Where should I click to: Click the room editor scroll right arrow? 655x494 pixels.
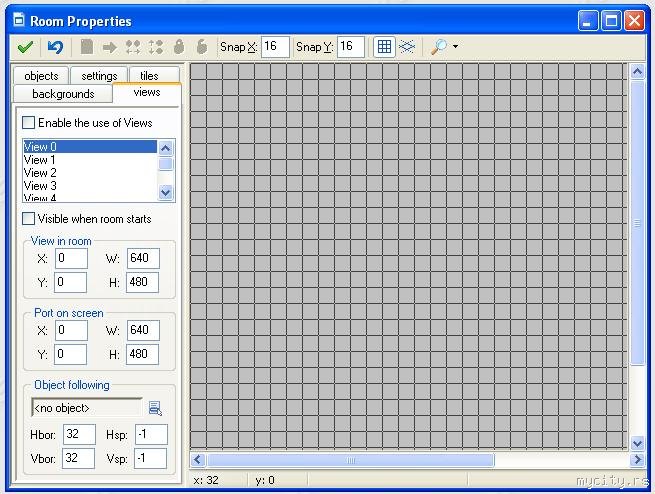637,460
